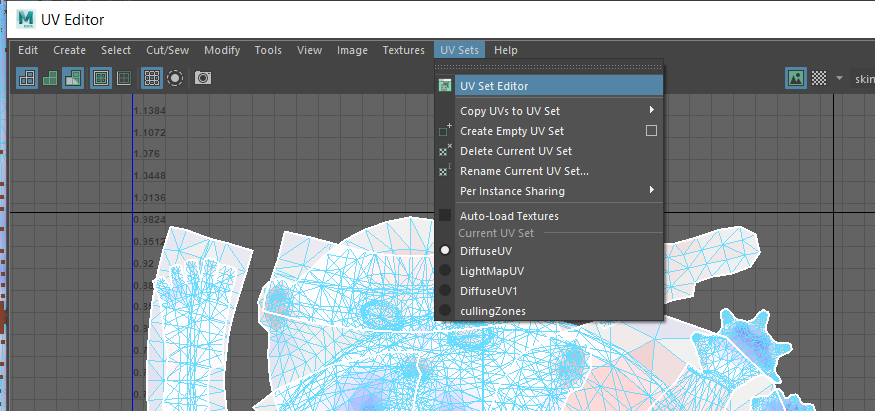Open the Textures menu

(x=403, y=50)
